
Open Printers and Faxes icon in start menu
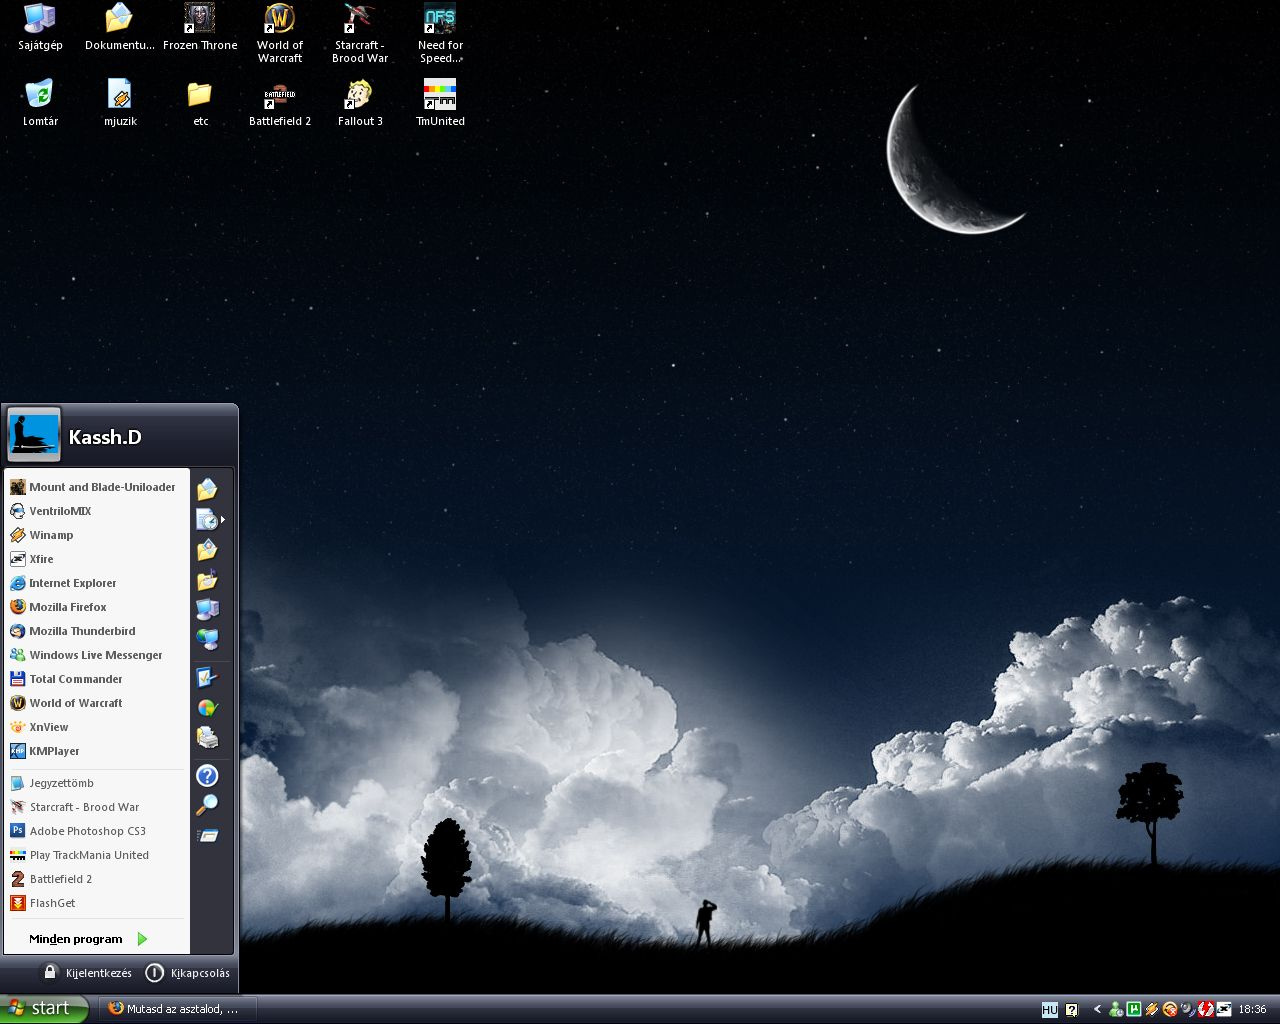pyautogui.click(x=207, y=738)
